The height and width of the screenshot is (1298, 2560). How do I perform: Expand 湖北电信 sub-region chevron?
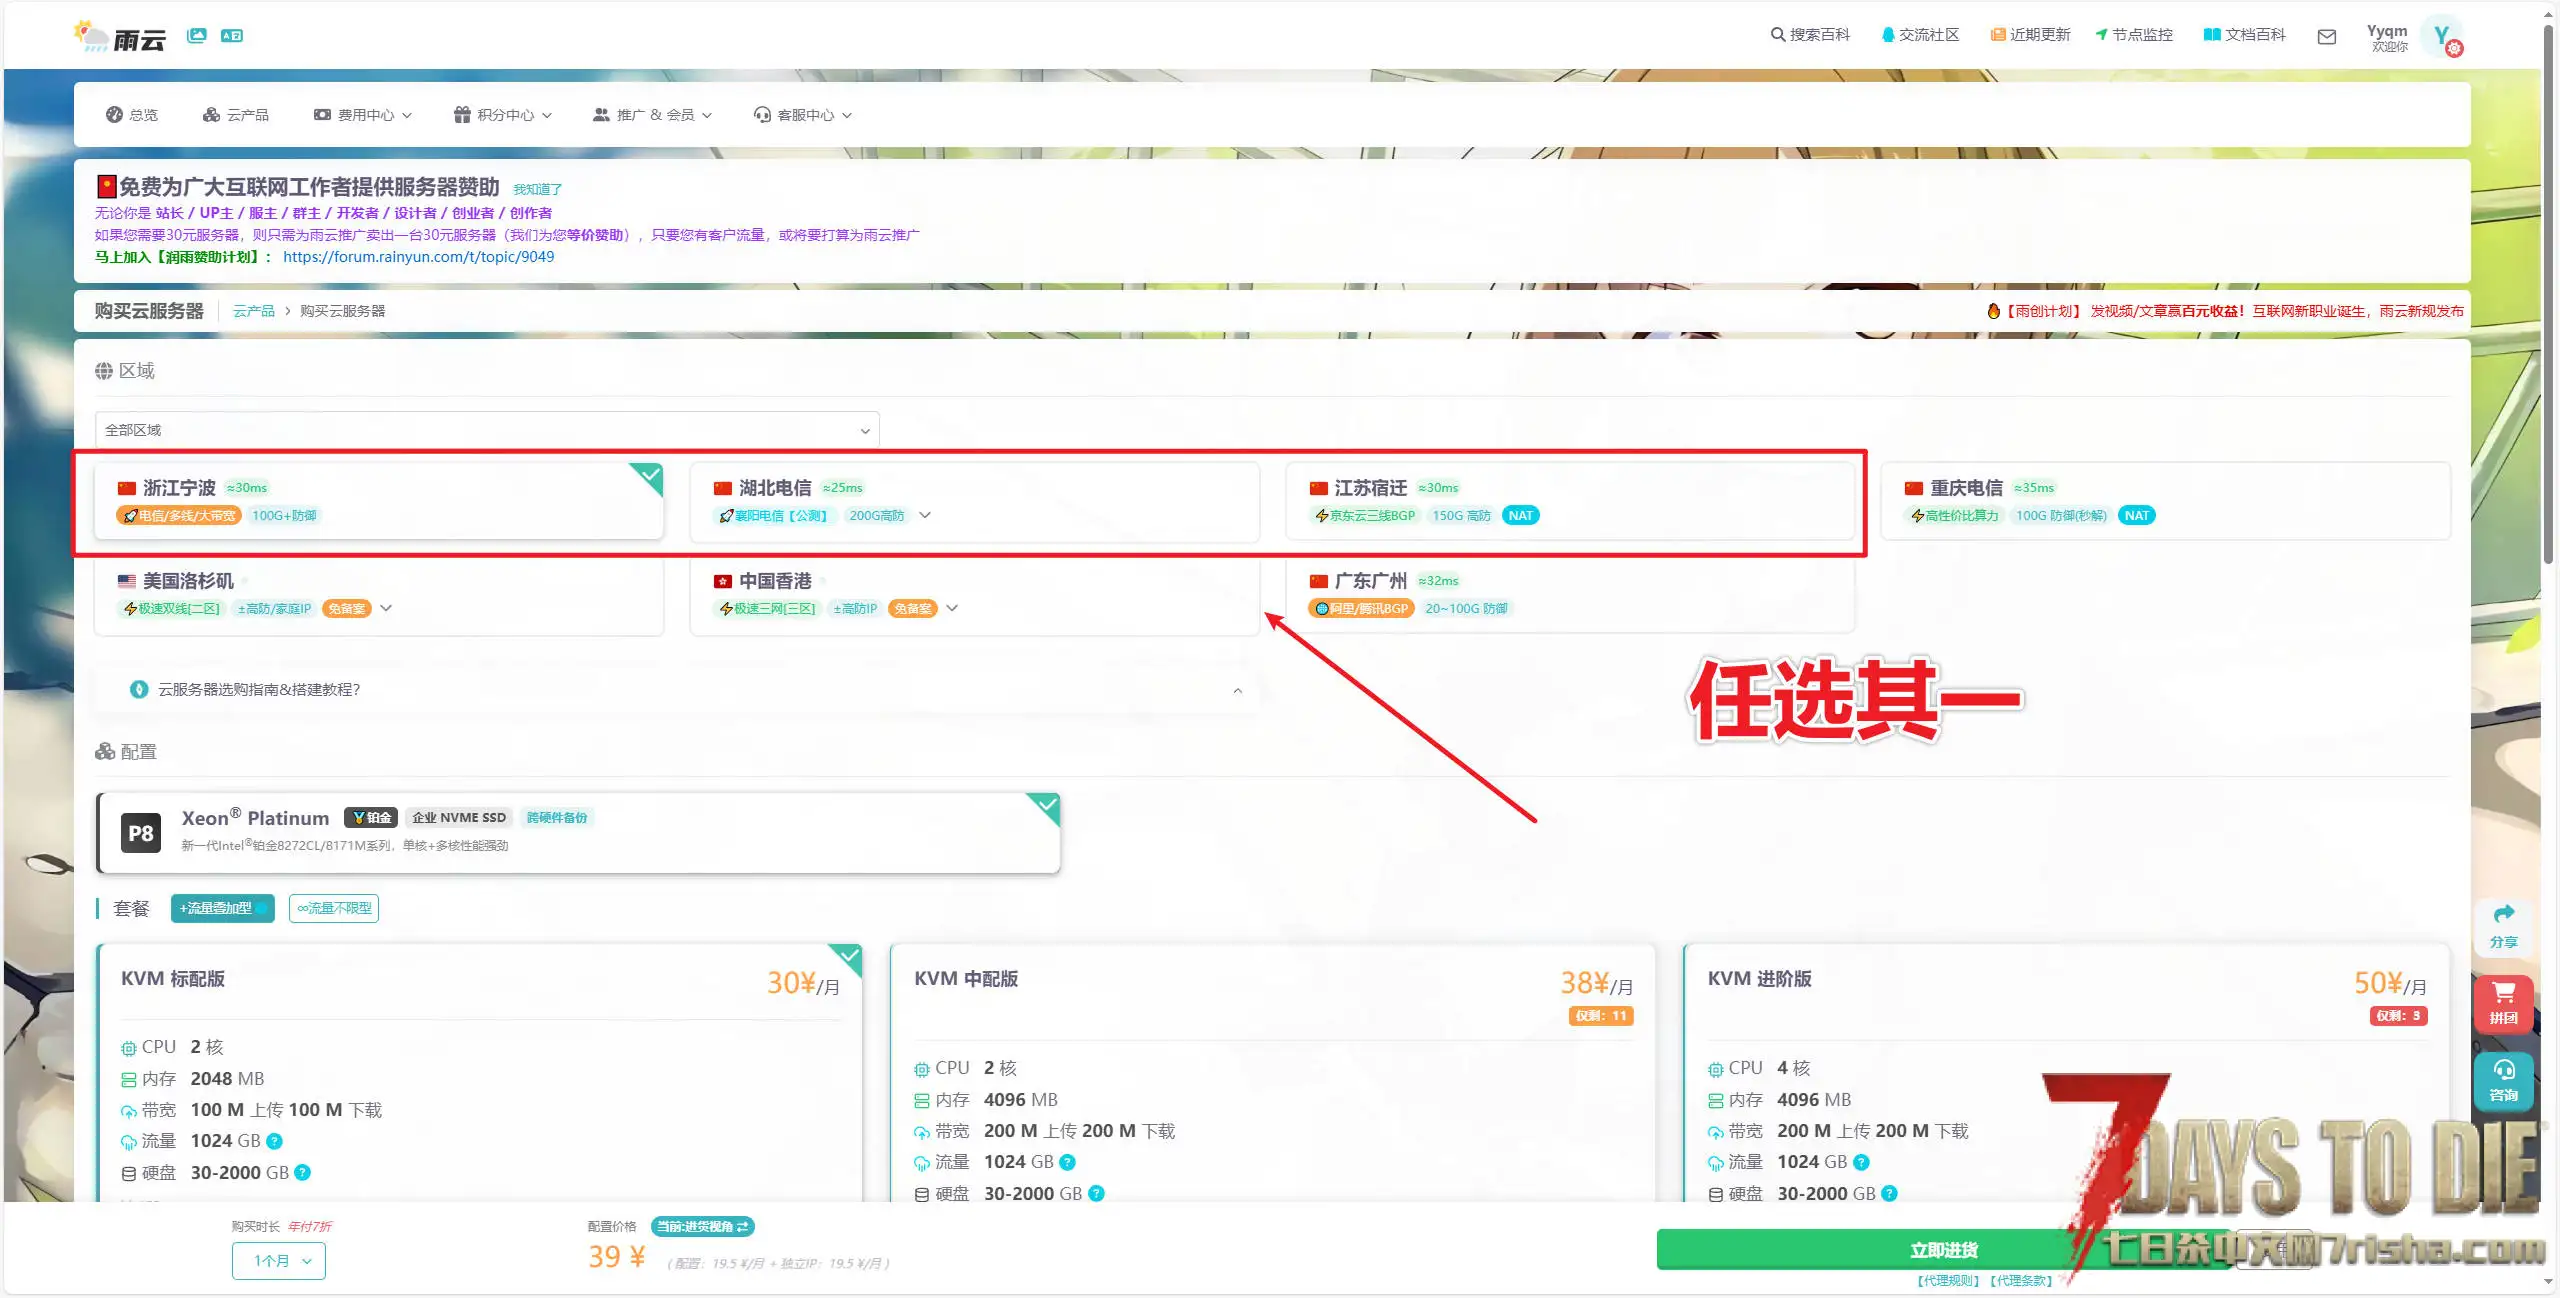(x=925, y=516)
